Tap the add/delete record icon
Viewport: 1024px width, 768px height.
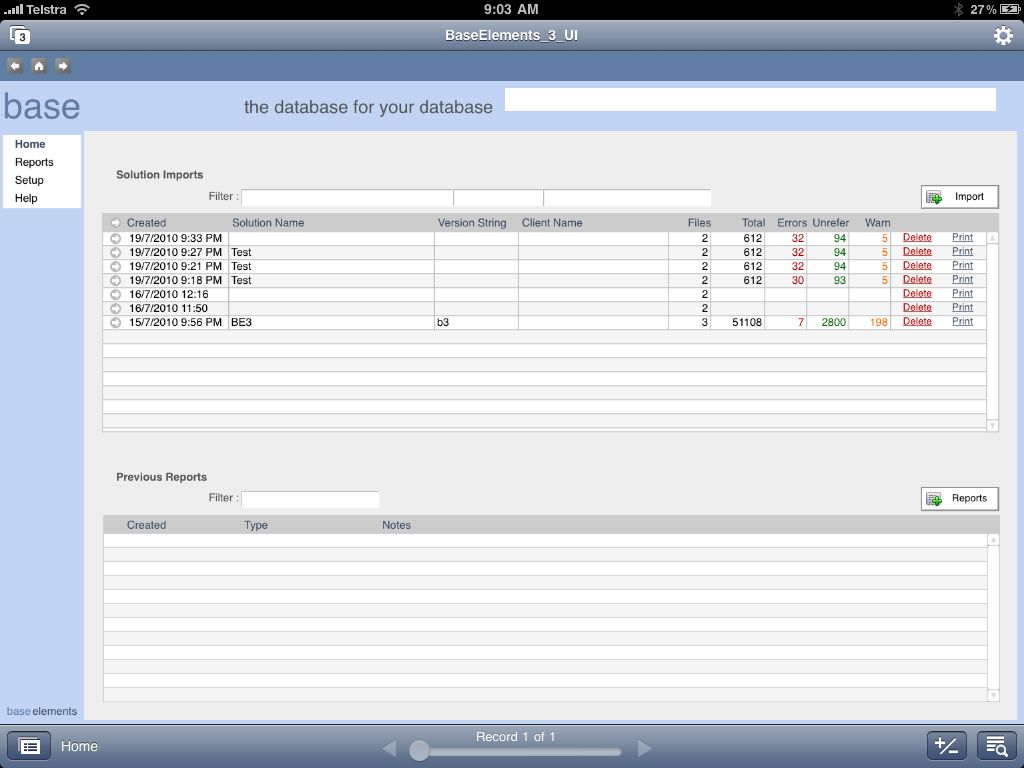tap(946, 746)
